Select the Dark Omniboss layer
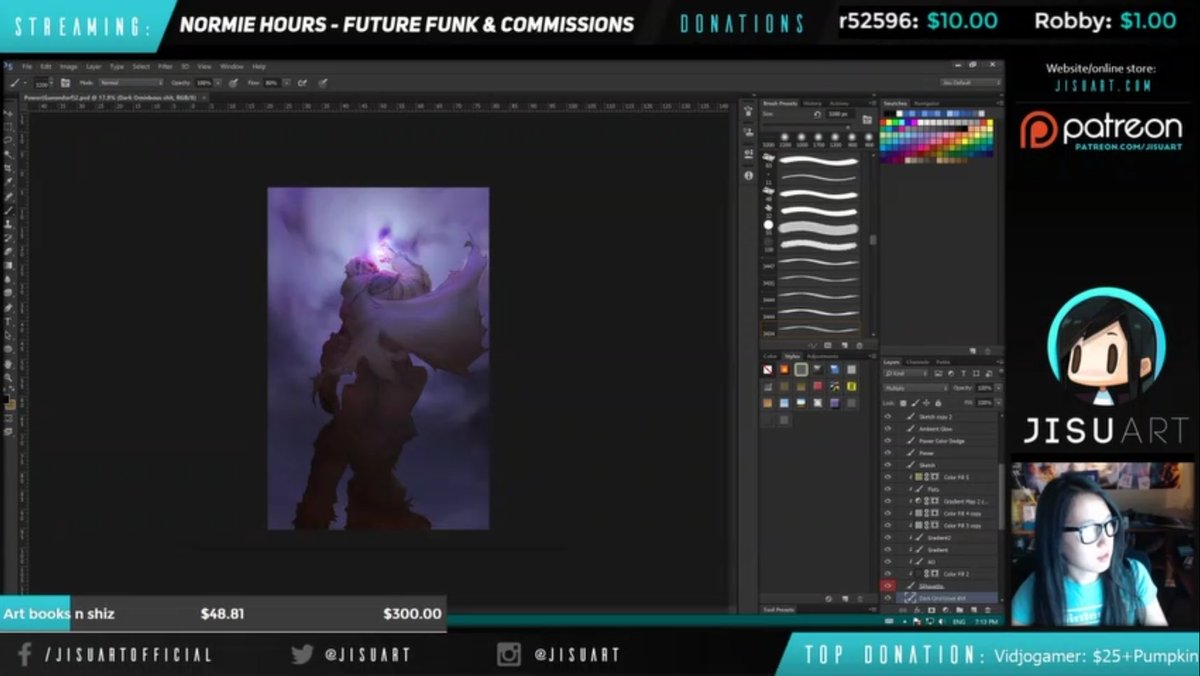This screenshot has height=676, width=1200. tap(948, 598)
